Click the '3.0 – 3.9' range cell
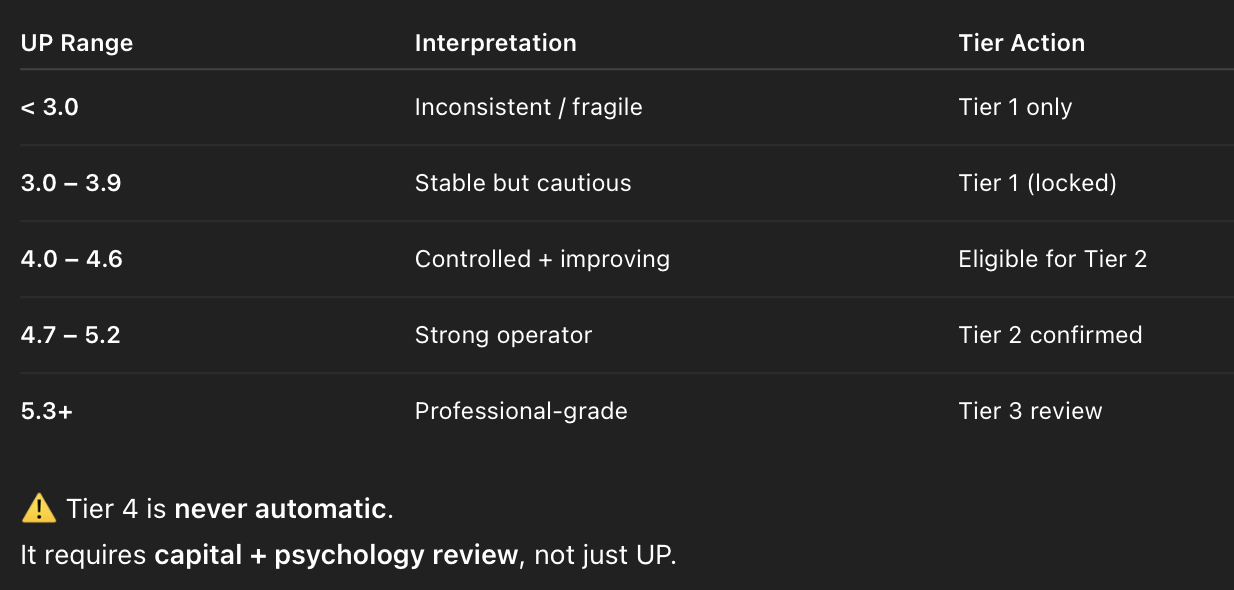The height and width of the screenshot is (590, 1234). 71,183
